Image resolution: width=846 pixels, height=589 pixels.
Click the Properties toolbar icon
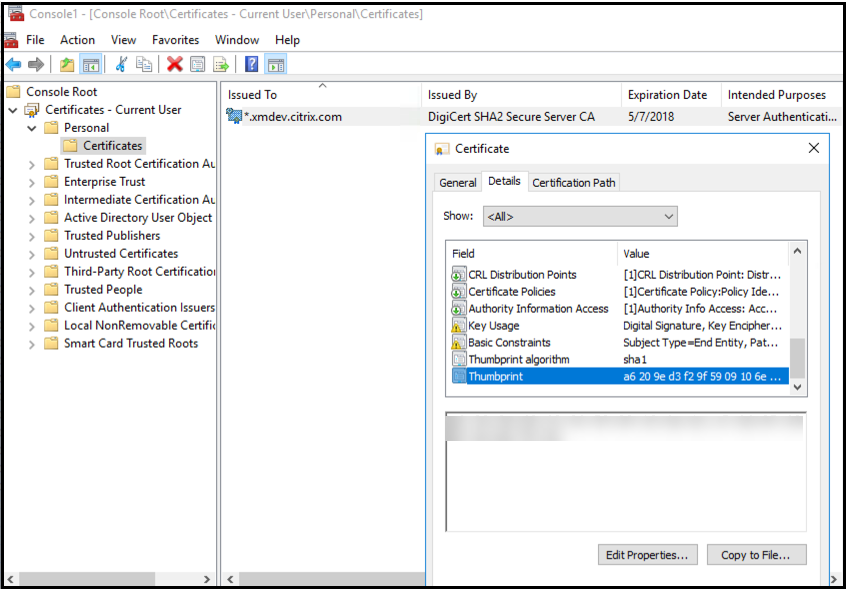click(198, 65)
